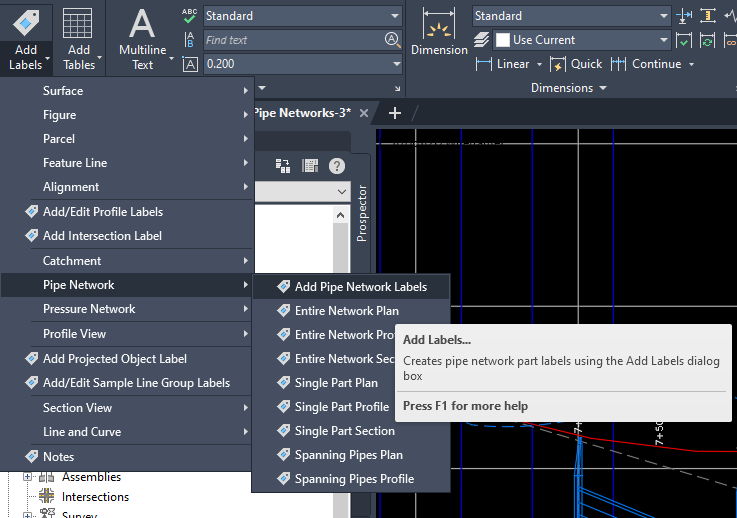Switch to the Prospector vertical tab

coord(361,213)
